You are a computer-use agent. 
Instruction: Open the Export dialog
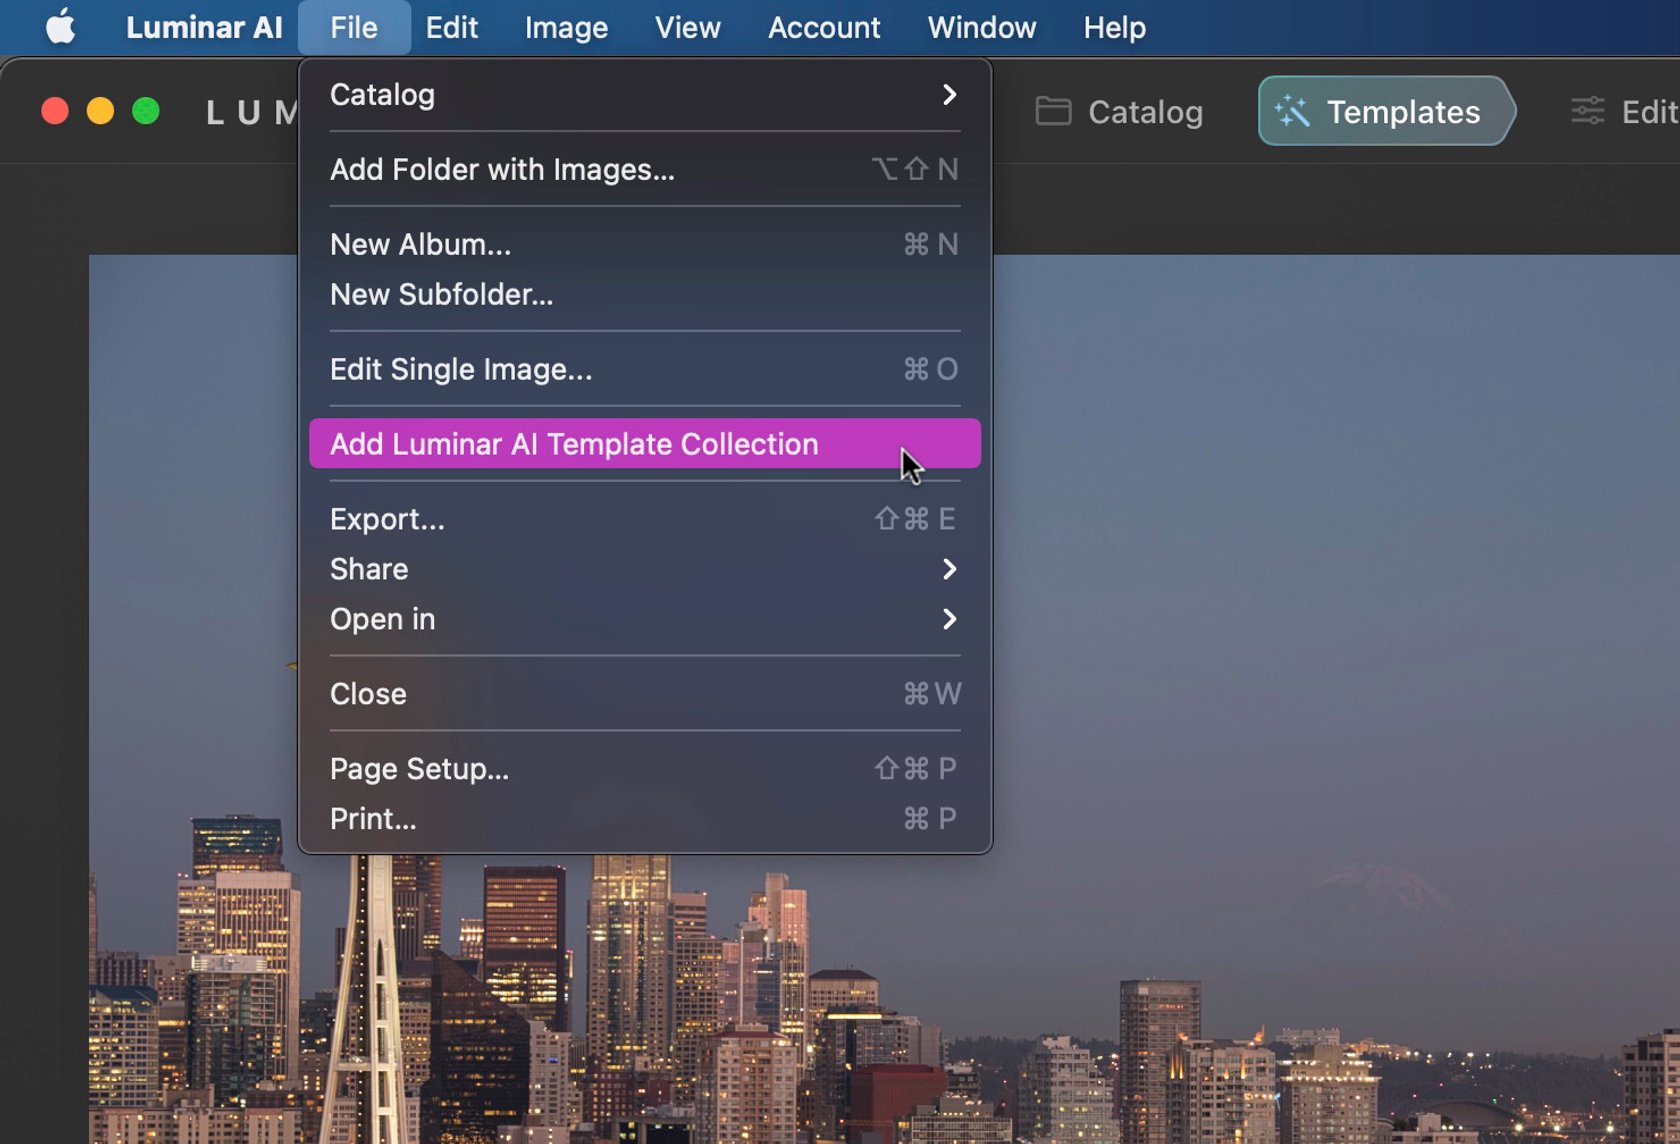point(388,519)
